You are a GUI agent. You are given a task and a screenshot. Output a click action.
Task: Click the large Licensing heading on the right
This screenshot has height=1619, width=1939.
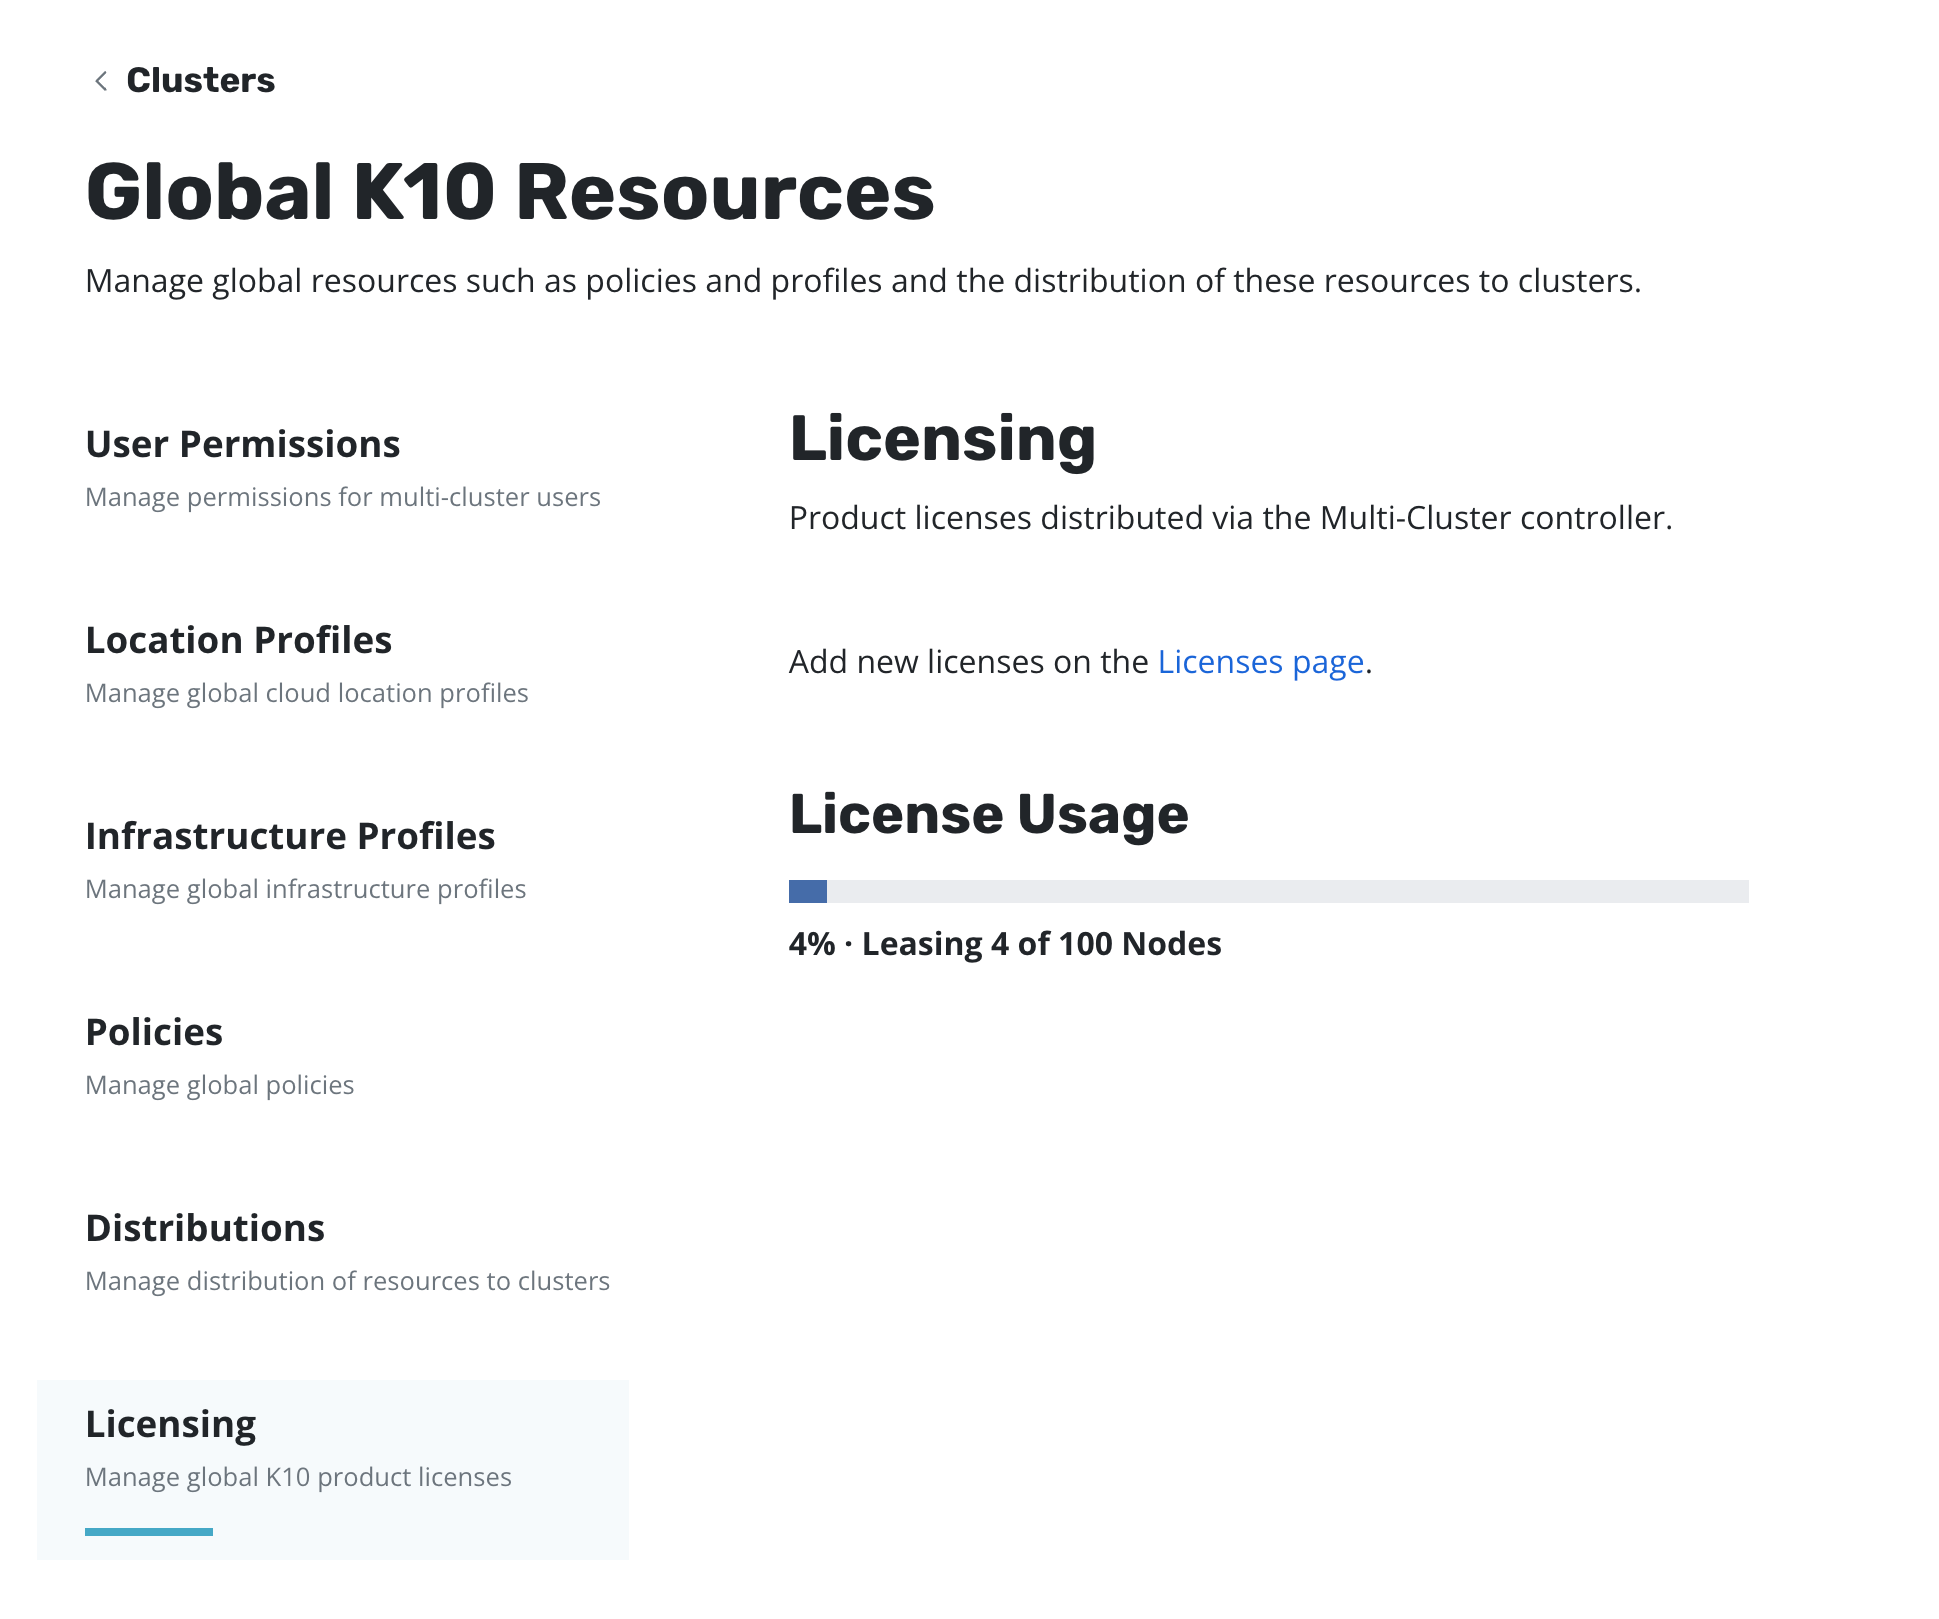click(942, 438)
